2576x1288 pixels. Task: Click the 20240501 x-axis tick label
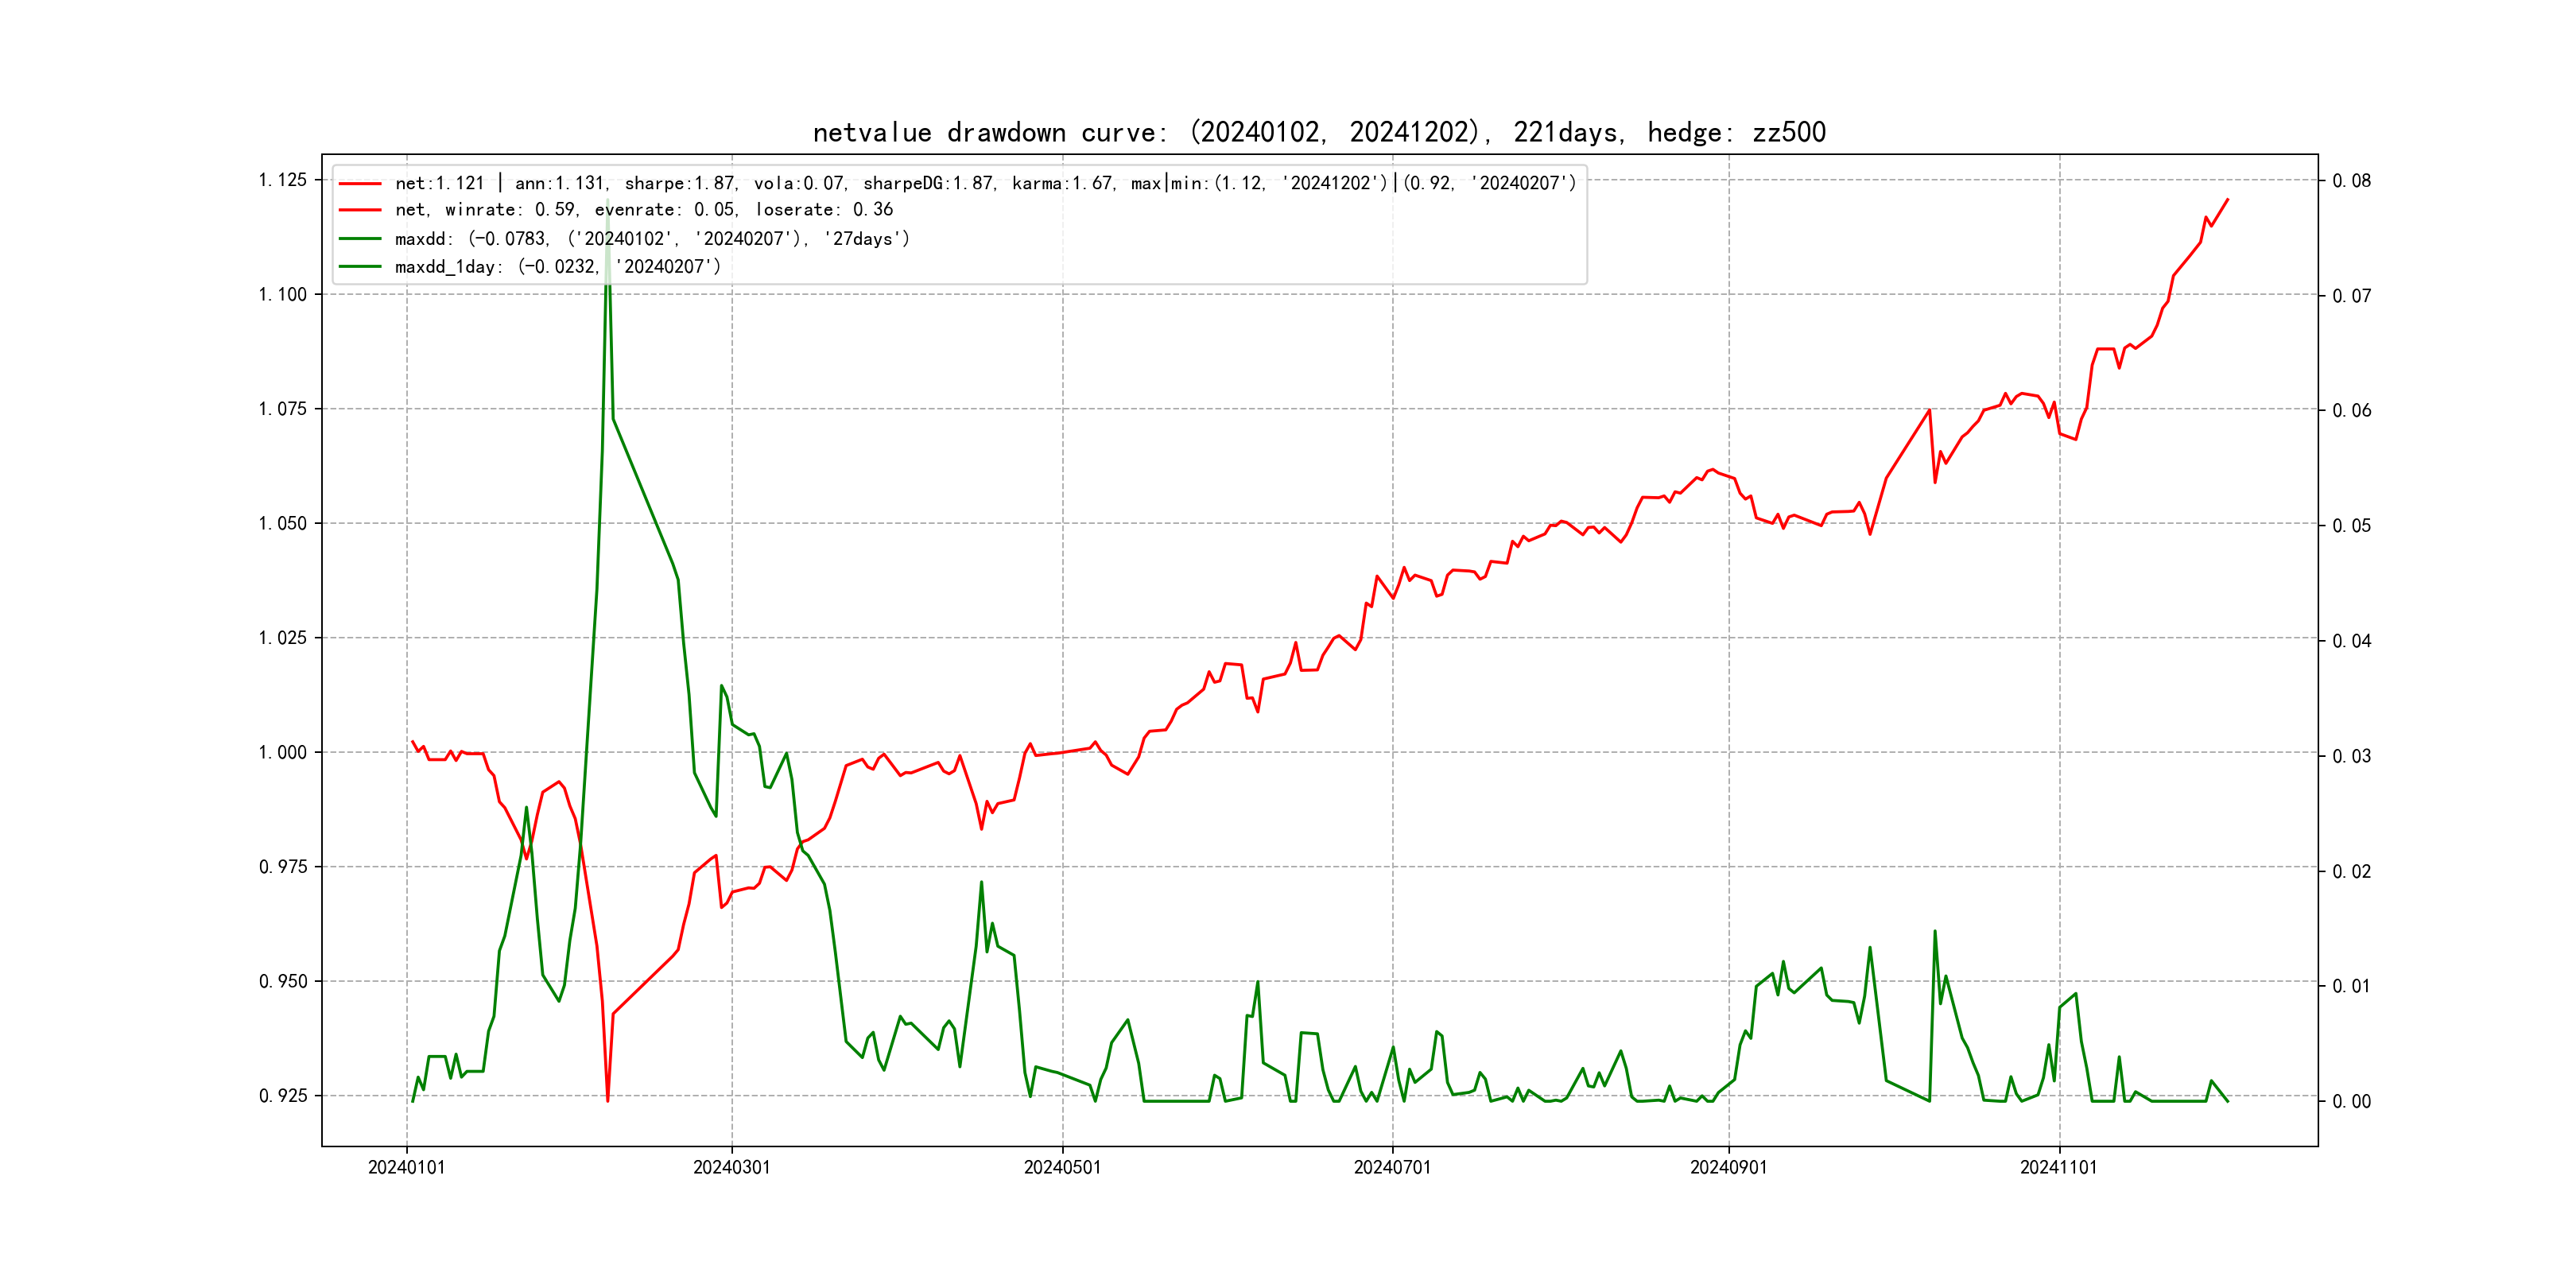[1062, 1167]
